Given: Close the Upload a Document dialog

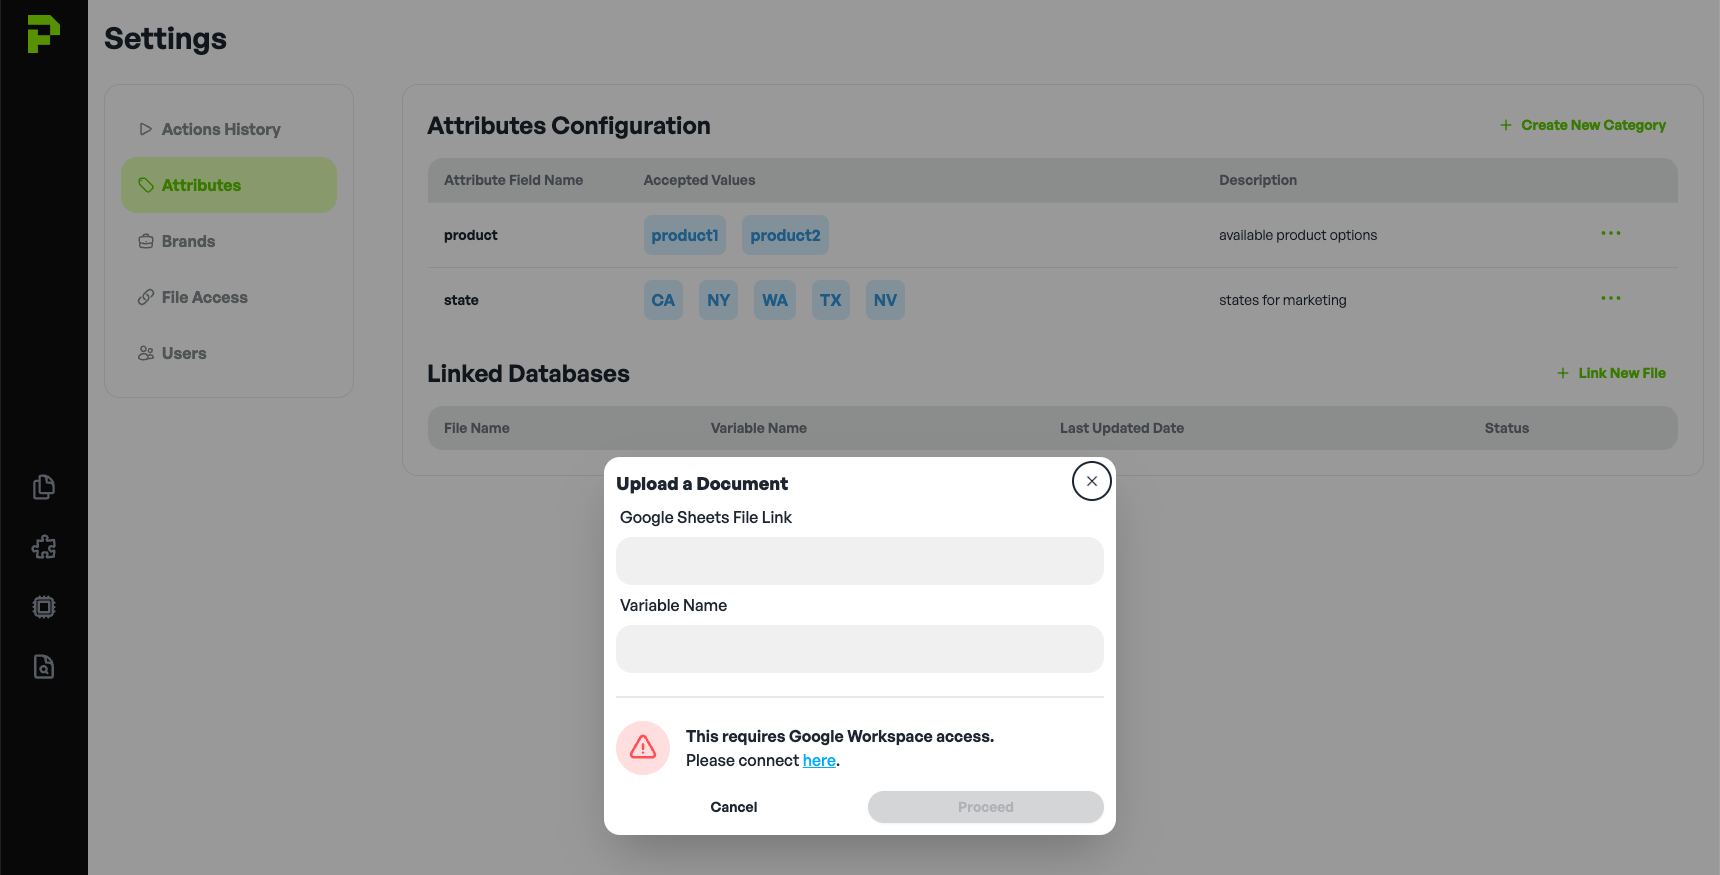Looking at the screenshot, I should click(x=1091, y=481).
